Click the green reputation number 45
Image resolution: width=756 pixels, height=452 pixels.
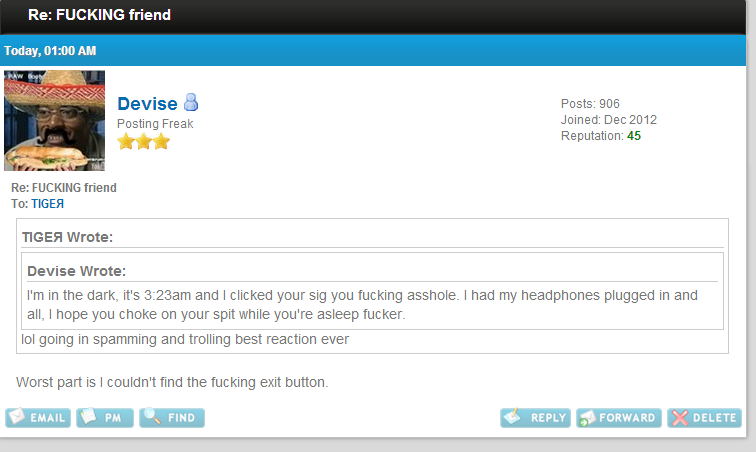[x=634, y=136]
